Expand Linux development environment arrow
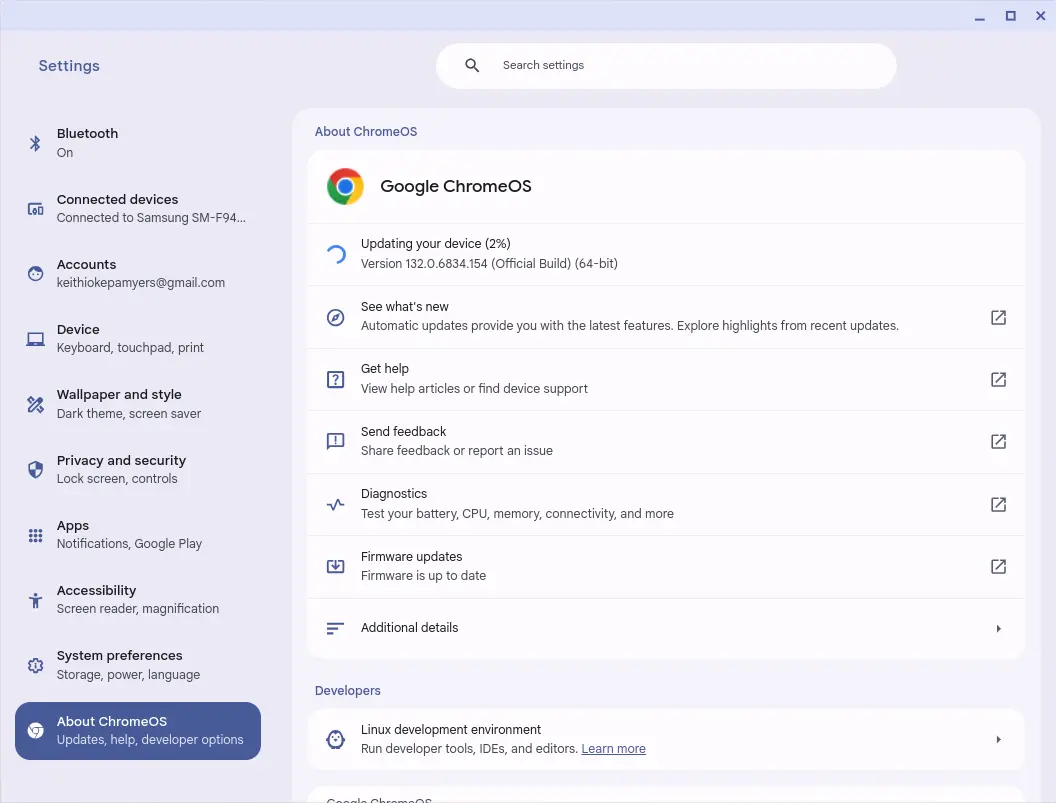This screenshot has width=1056, height=803. pos(998,740)
